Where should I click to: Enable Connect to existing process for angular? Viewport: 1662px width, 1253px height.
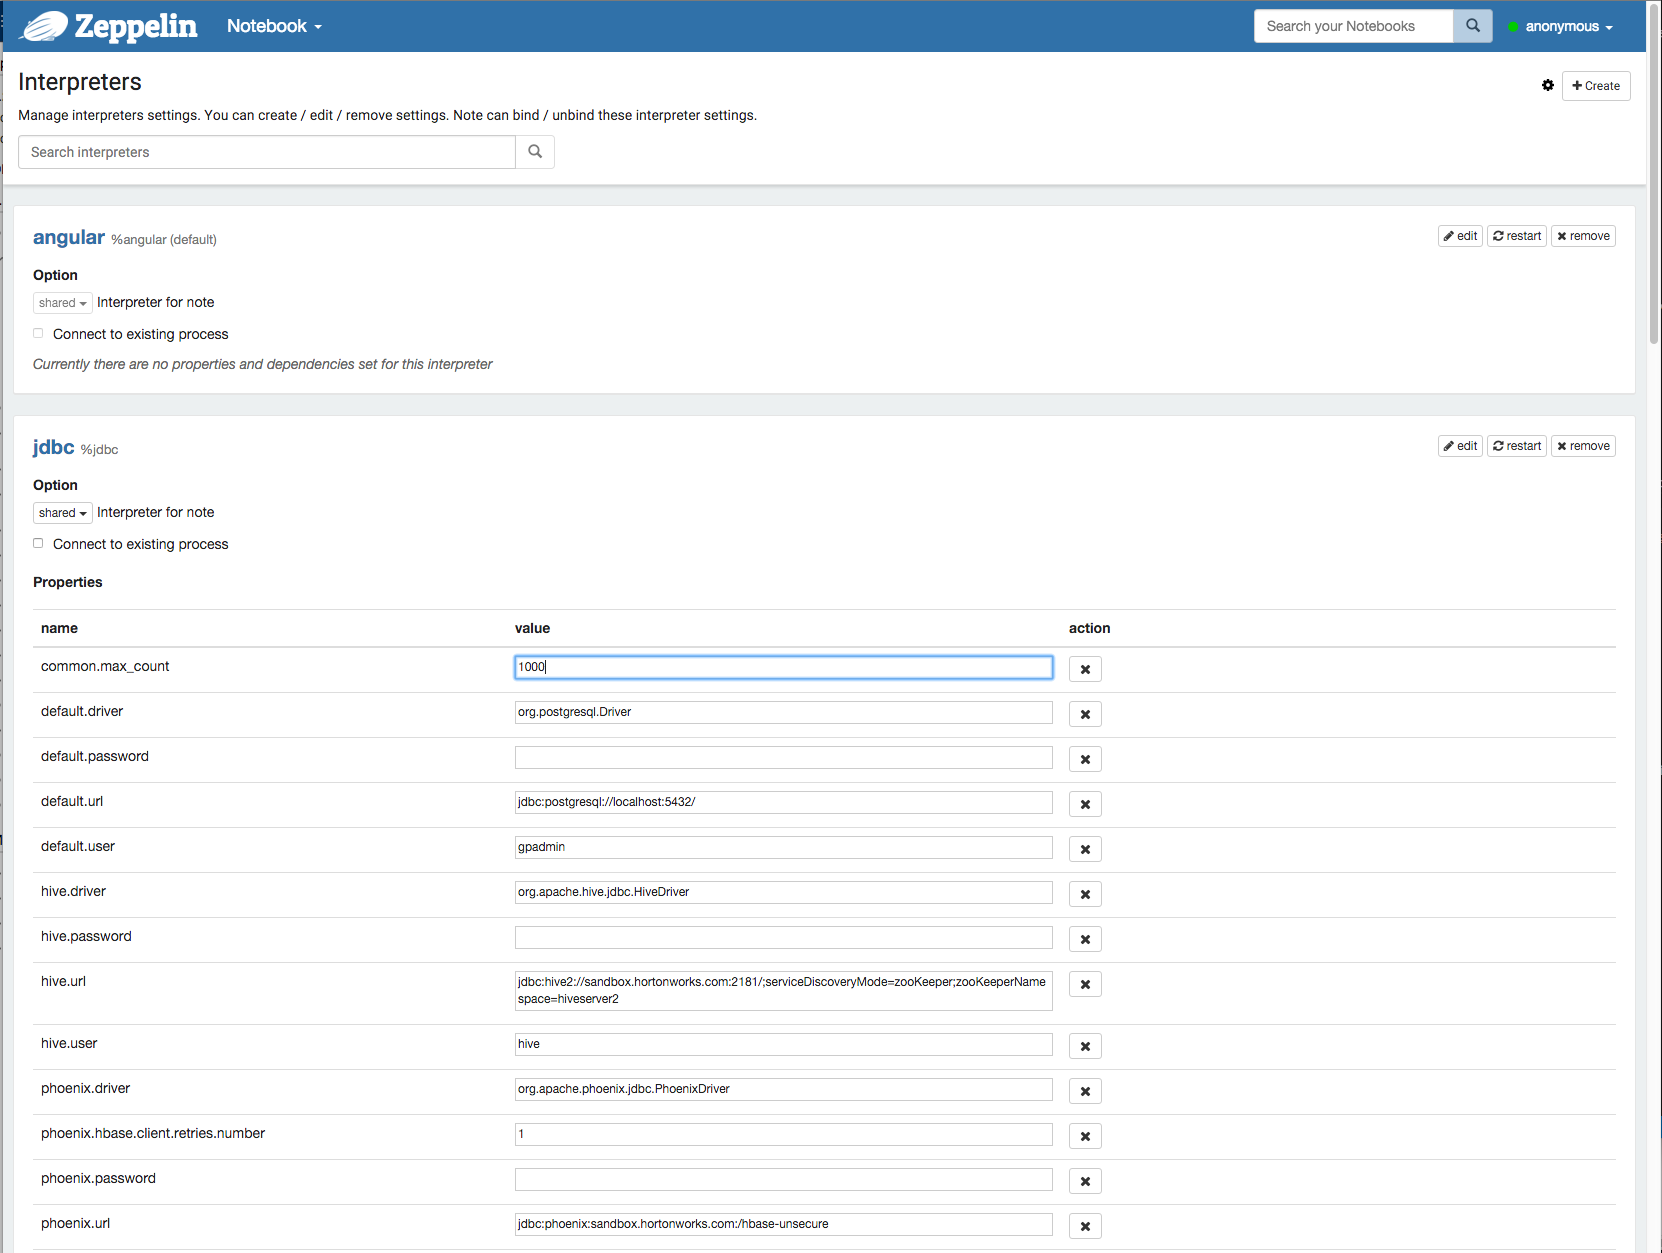[x=38, y=333]
